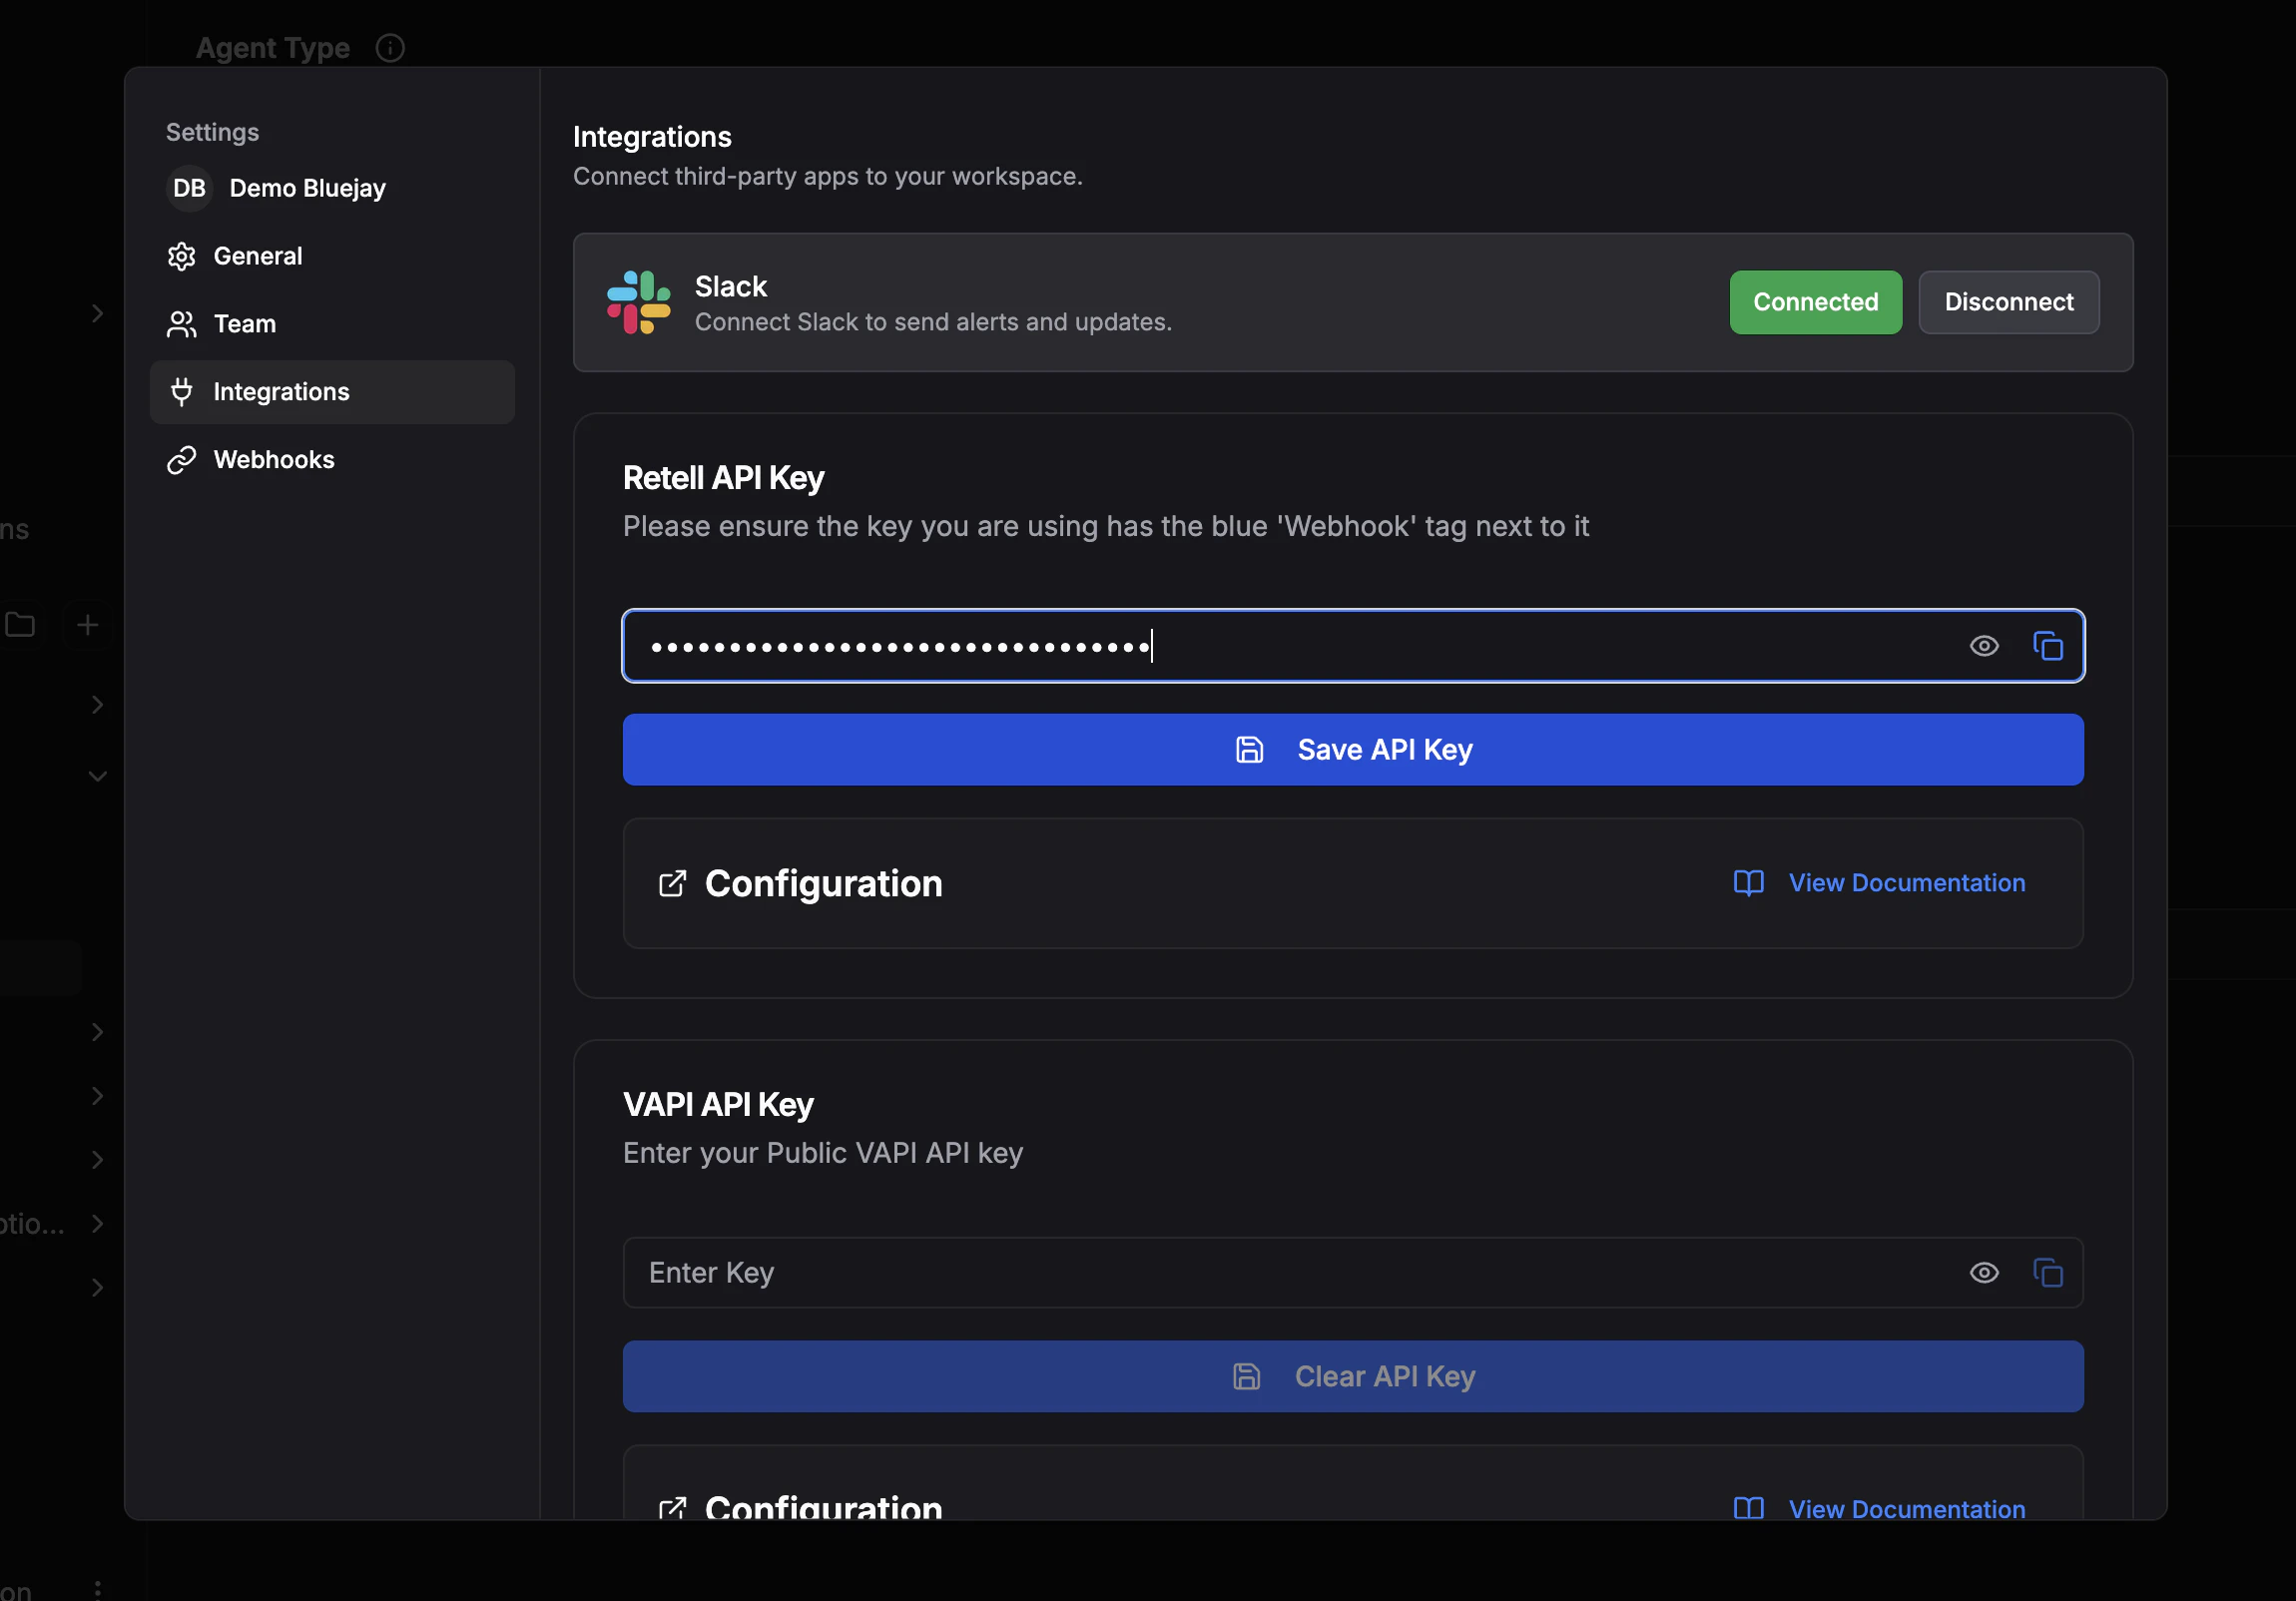Show the hidden Retell API key
The image size is (2296, 1601).
click(1984, 646)
